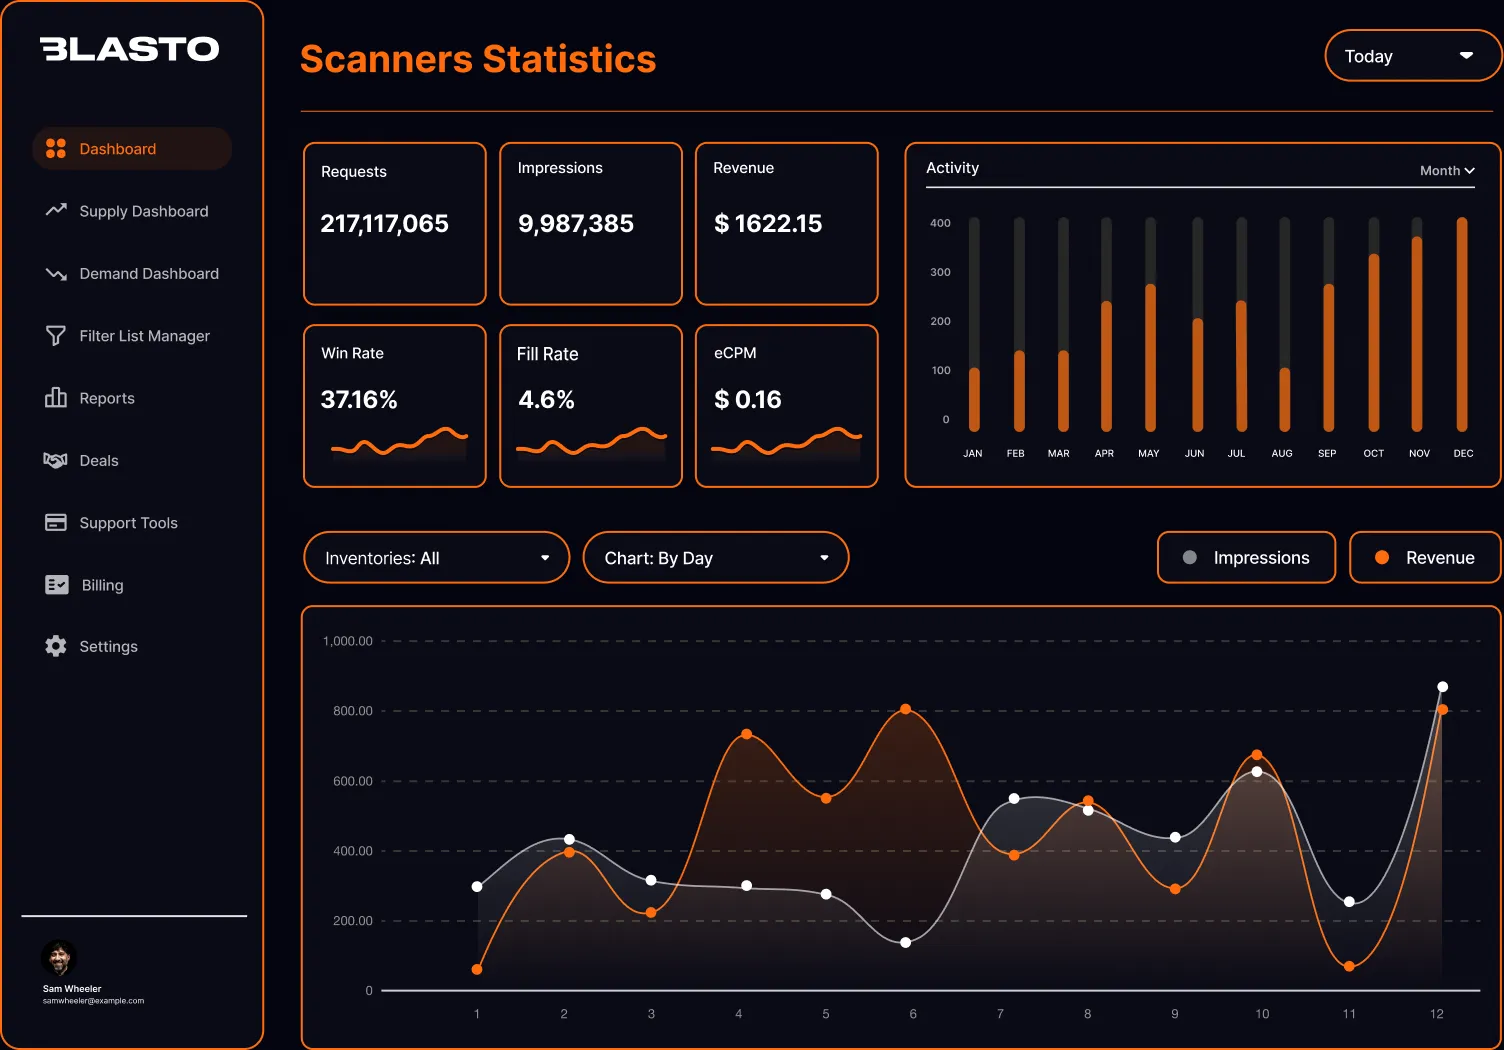The image size is (1504, 1050).
Task: Open Support Tools via the wrench icon
Action: (56, 522)
